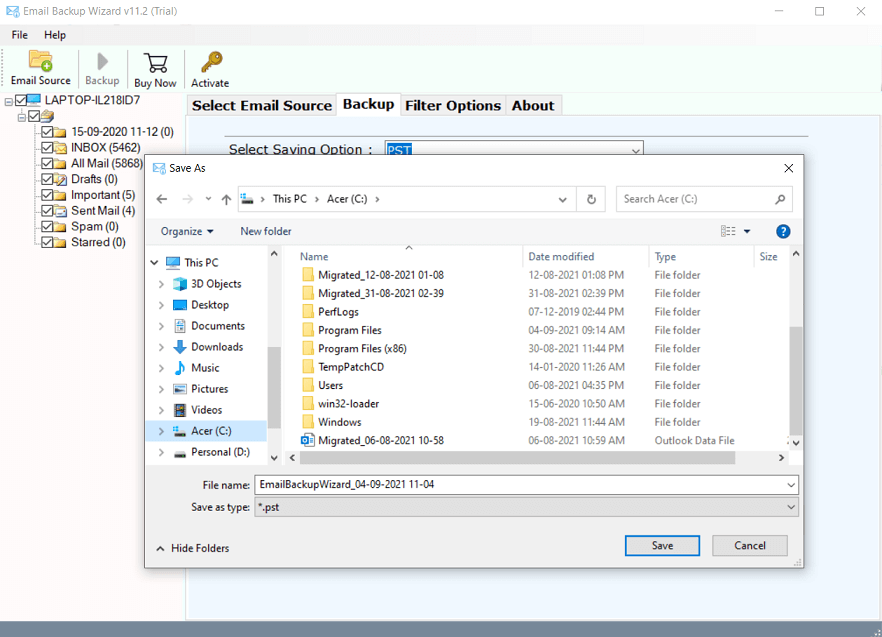Click the Activate key icon
Viewport: 882px width, 637px height.
point(212,61)
